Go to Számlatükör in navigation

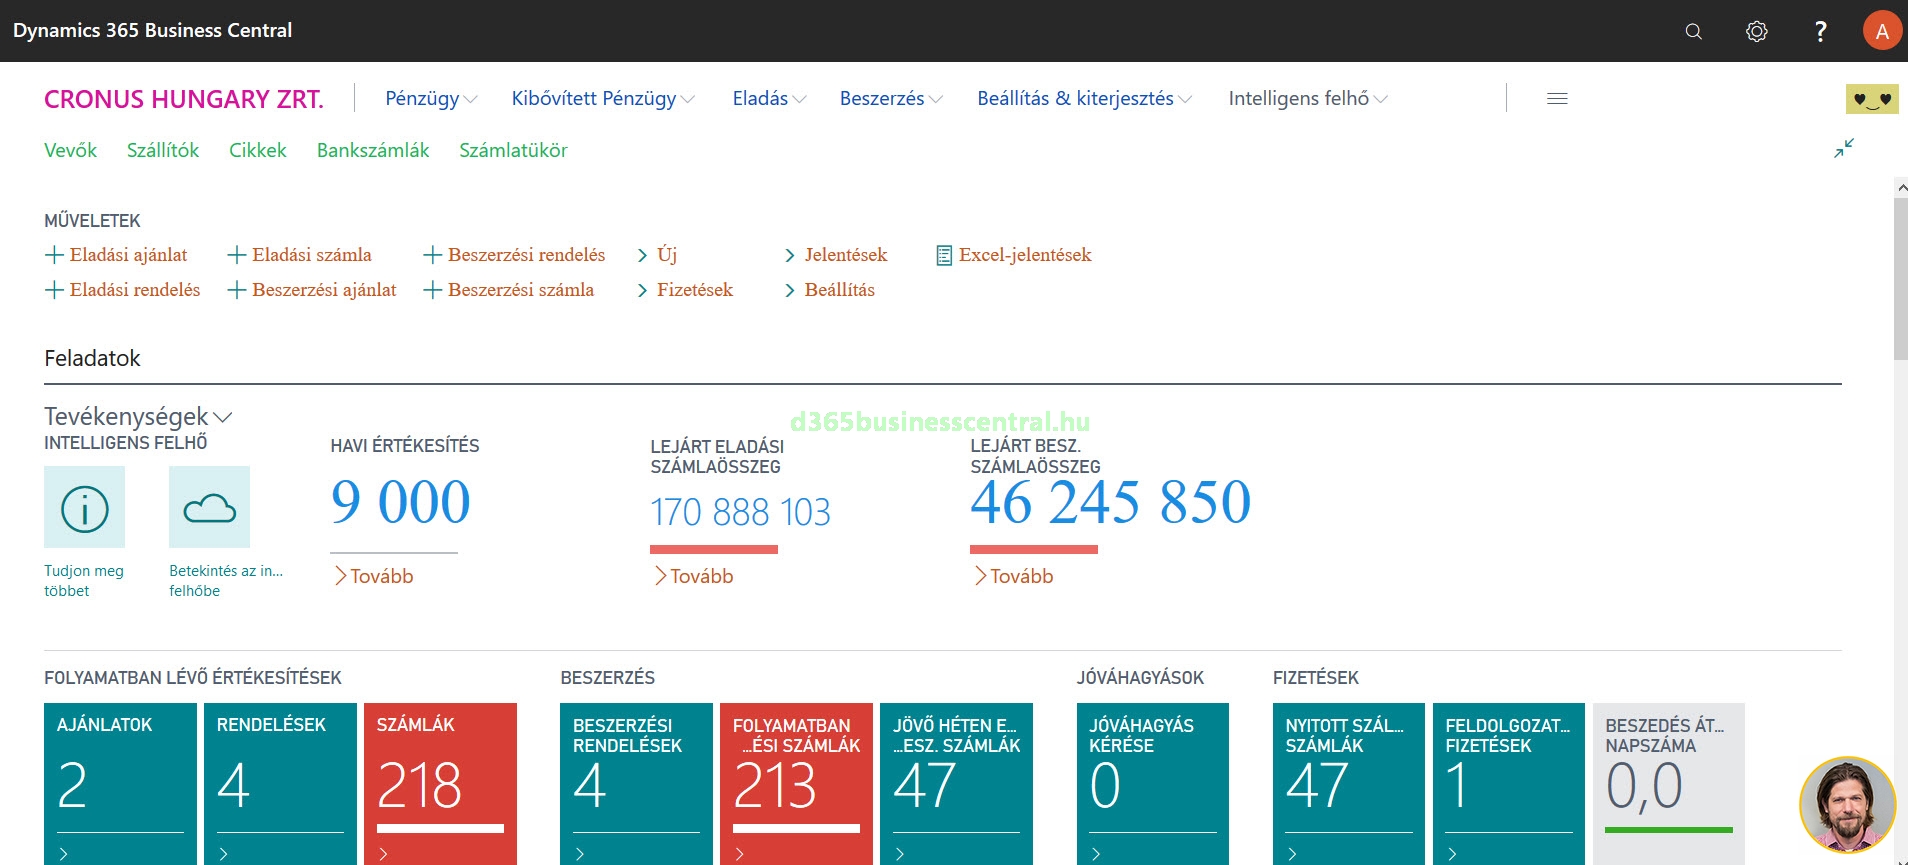pos(513,150)
